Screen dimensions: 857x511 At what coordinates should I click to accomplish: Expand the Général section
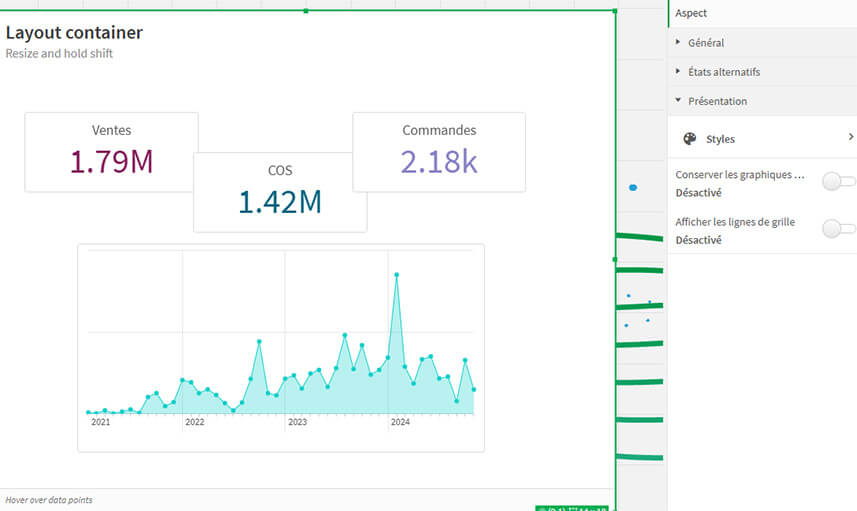click(x=762, y=43)
